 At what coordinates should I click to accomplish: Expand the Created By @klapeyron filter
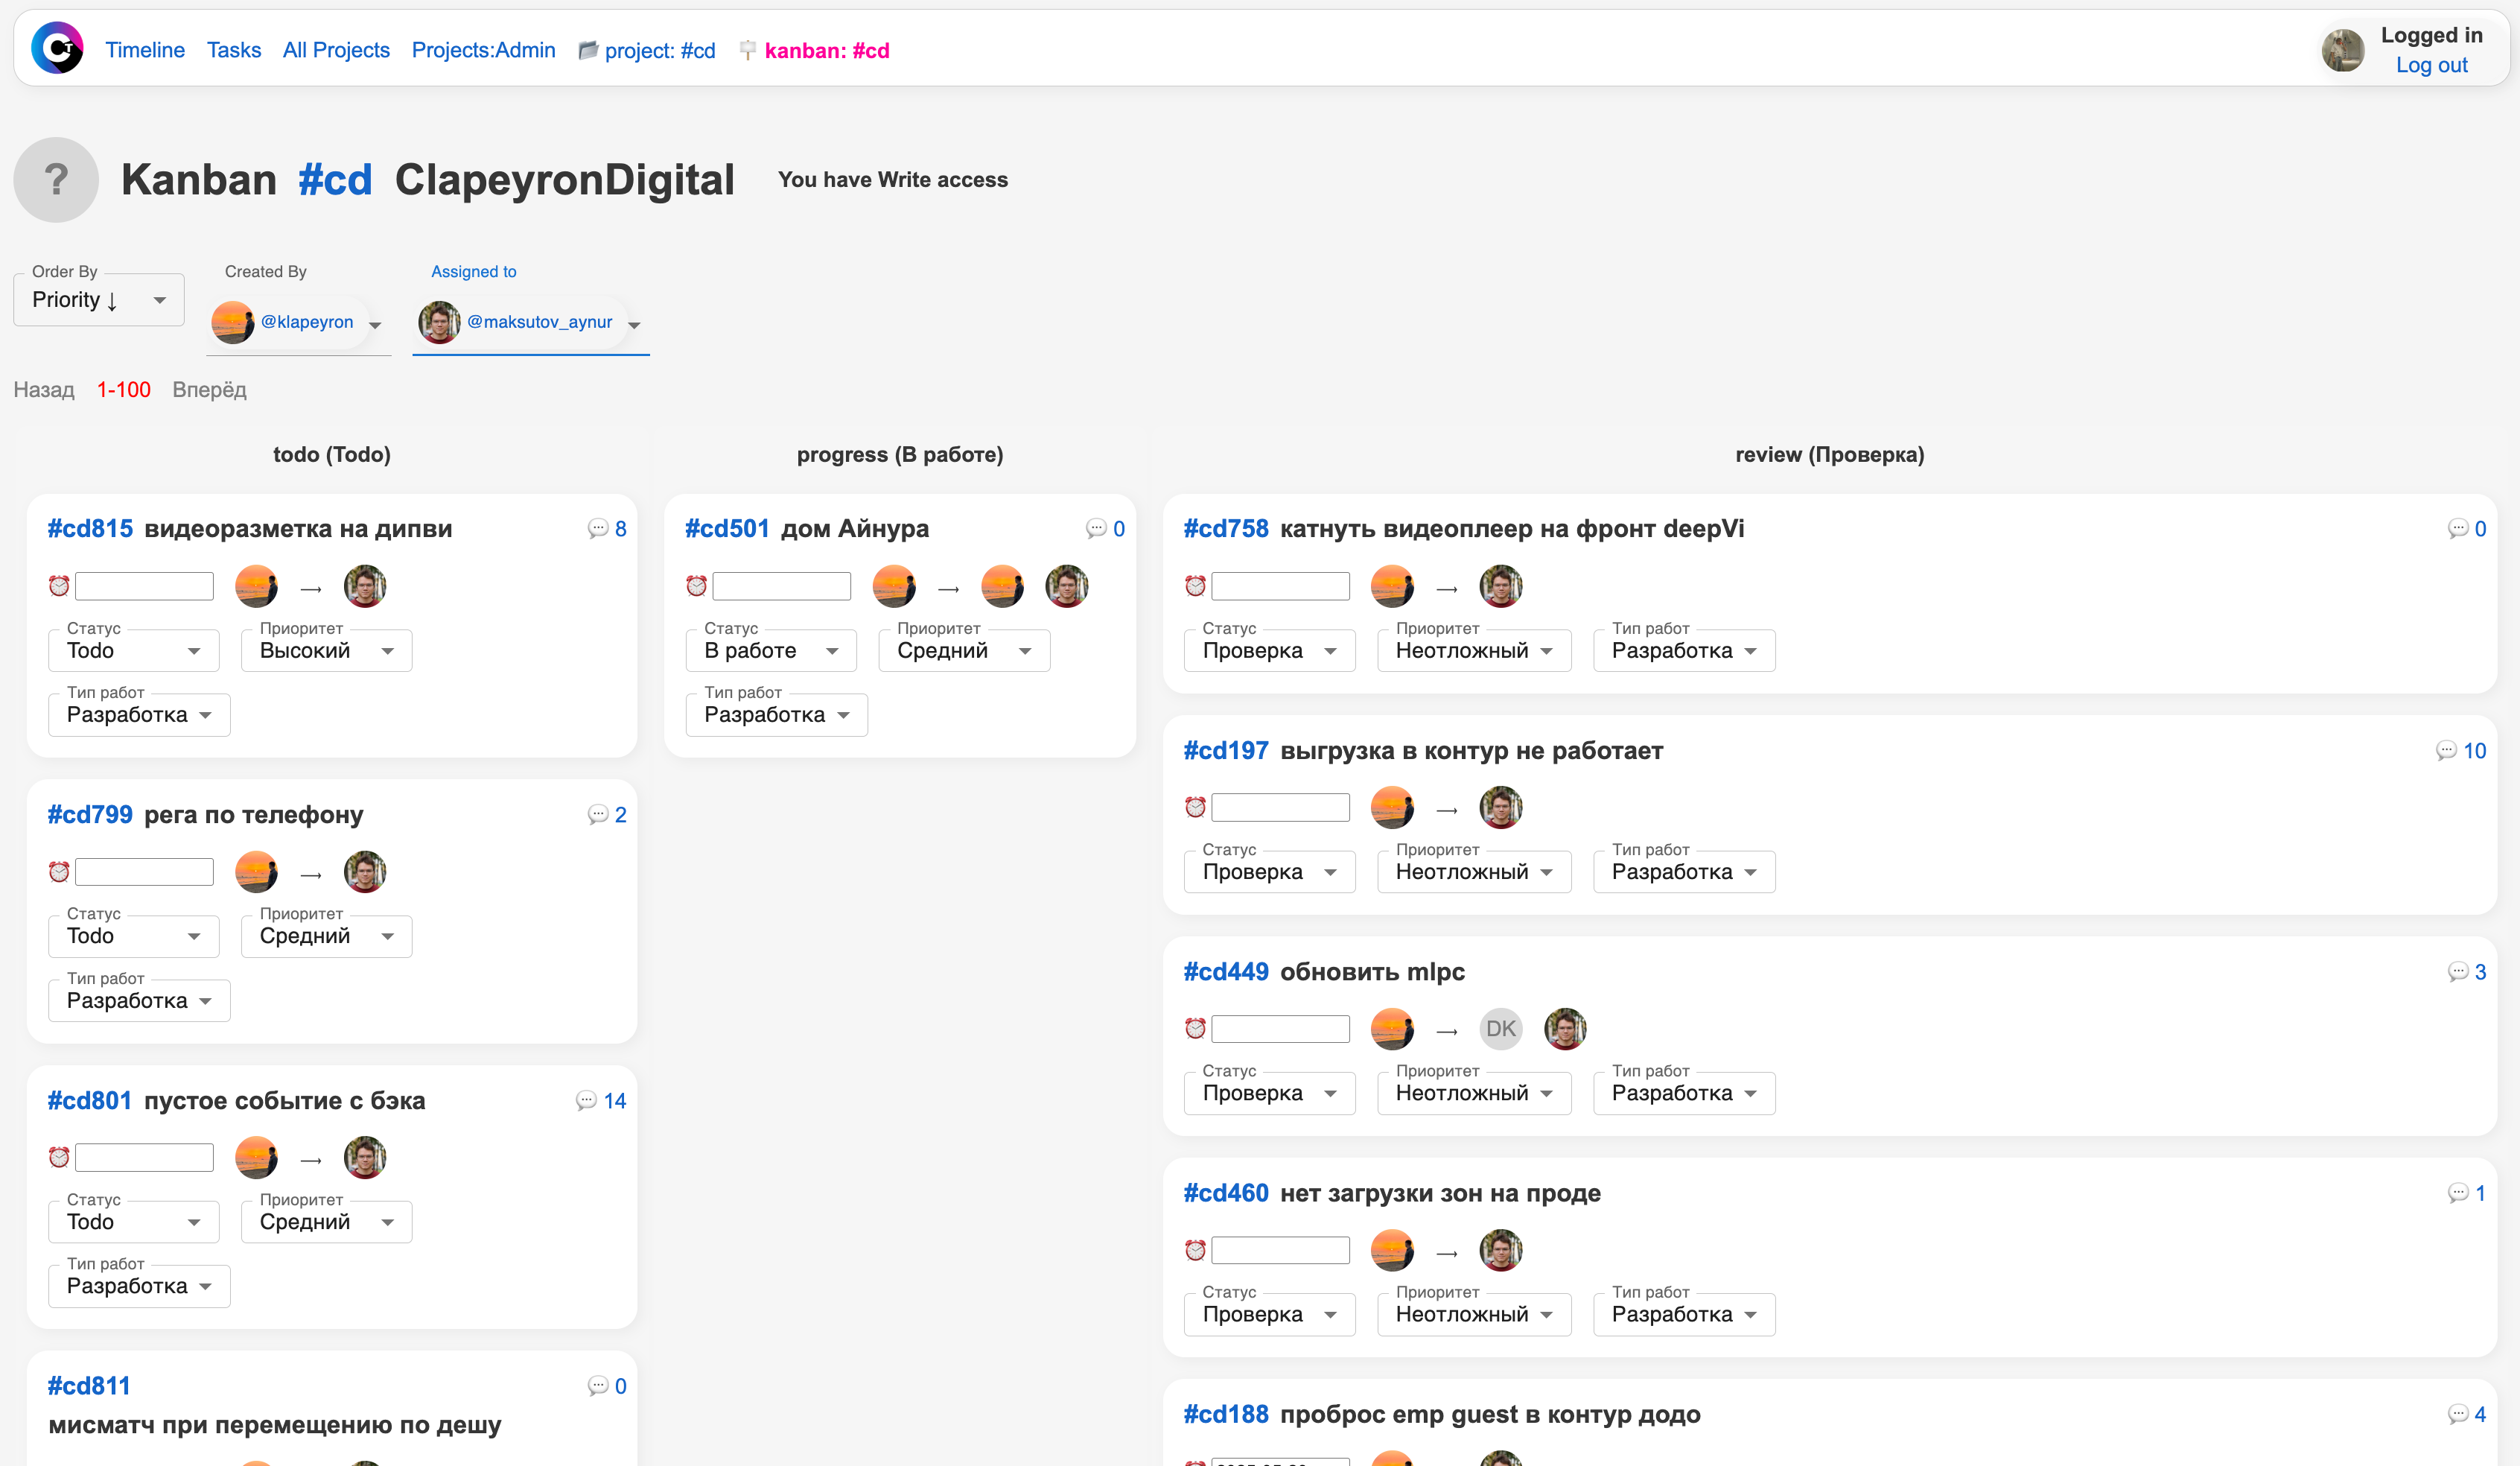pyautogui.click(x=375, y=324)
